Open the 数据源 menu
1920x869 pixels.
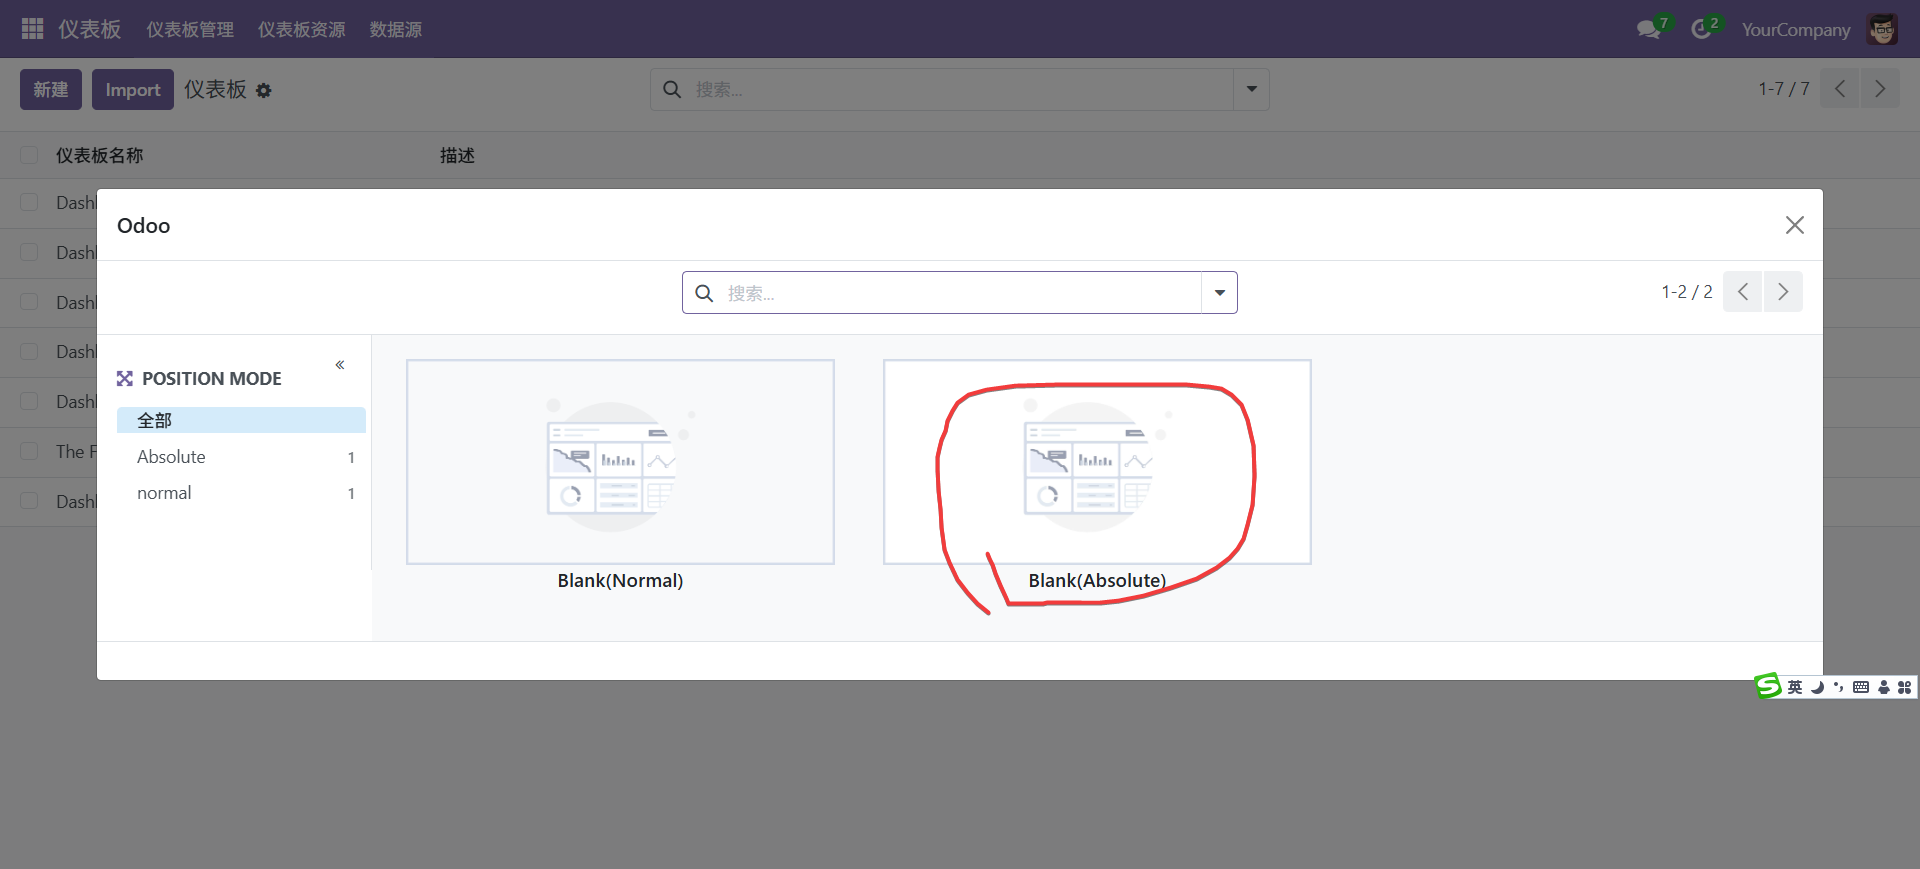[x=395, y=30]
